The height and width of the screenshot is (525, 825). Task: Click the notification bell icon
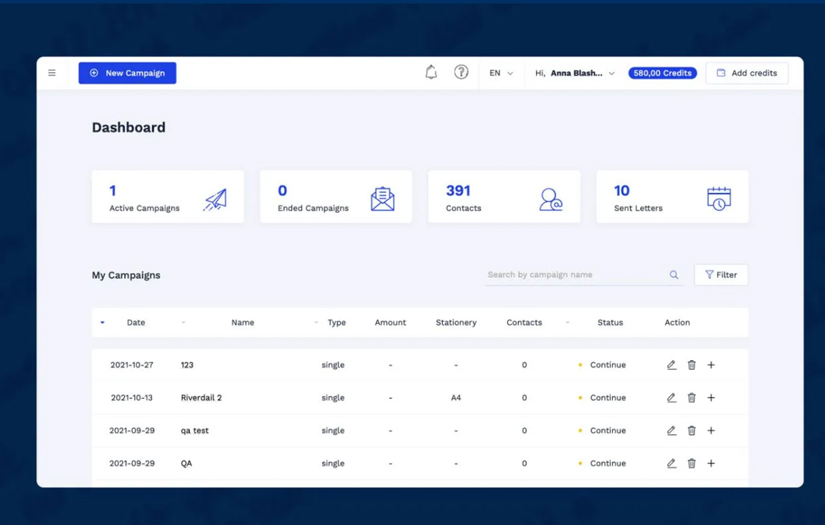[x=431, y=73]
